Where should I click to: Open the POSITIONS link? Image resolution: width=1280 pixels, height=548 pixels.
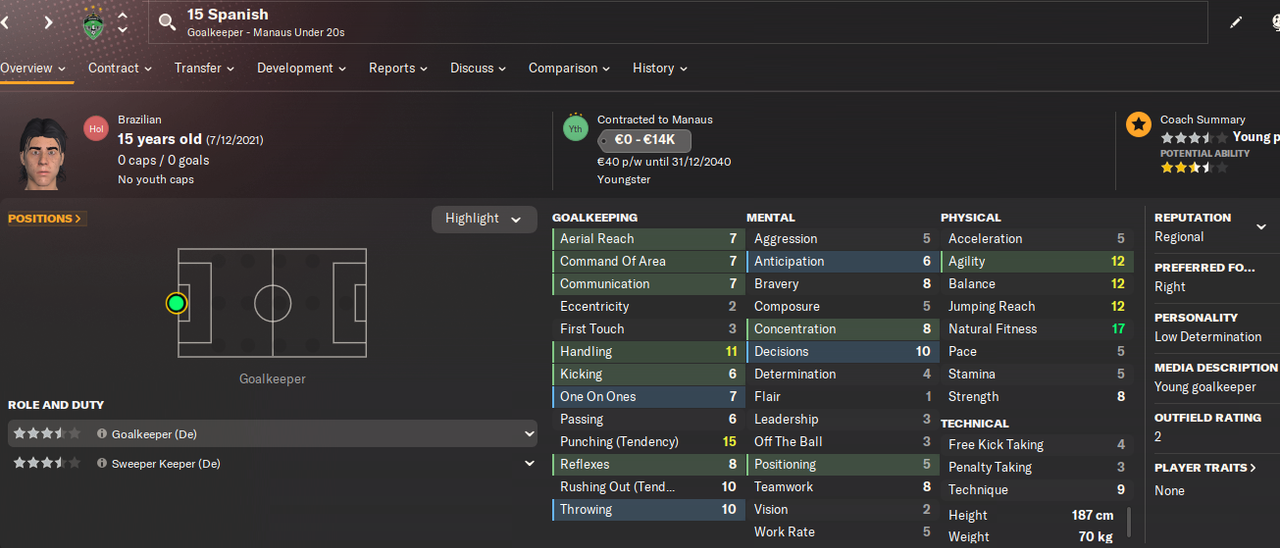(x=46, y=218)
